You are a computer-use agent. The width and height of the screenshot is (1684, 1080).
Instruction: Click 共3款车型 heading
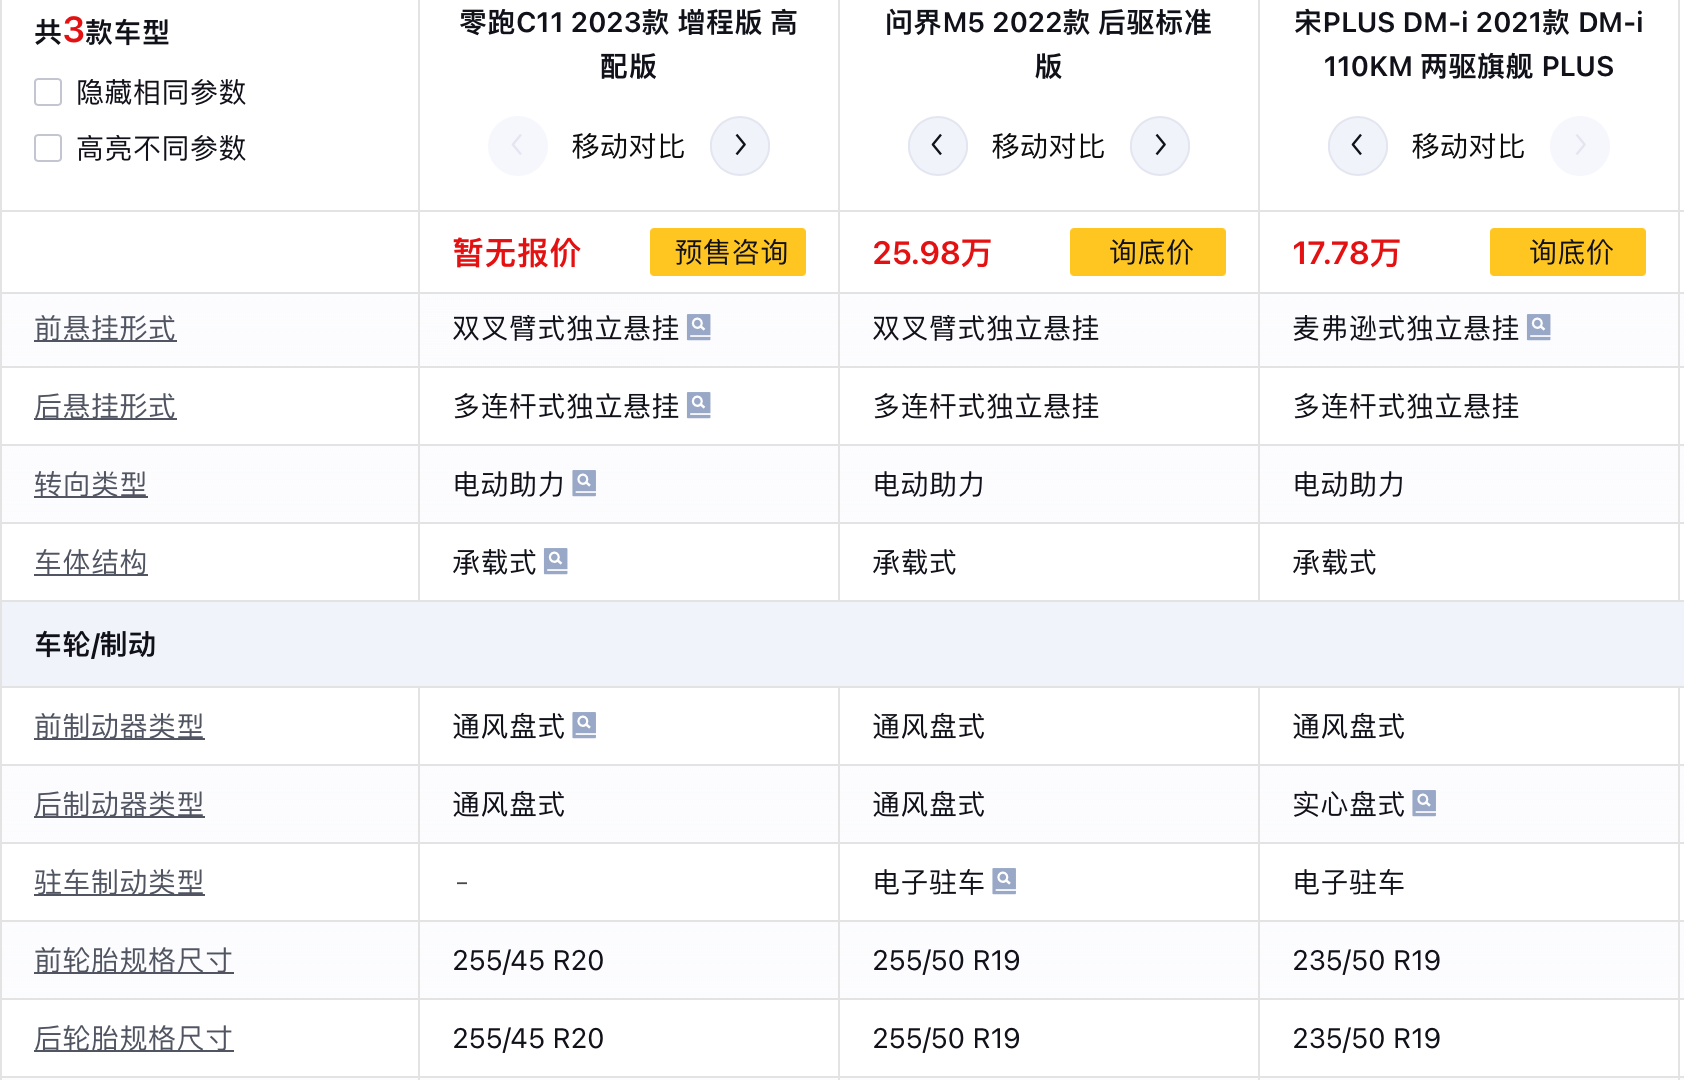(x=102, y=31)
